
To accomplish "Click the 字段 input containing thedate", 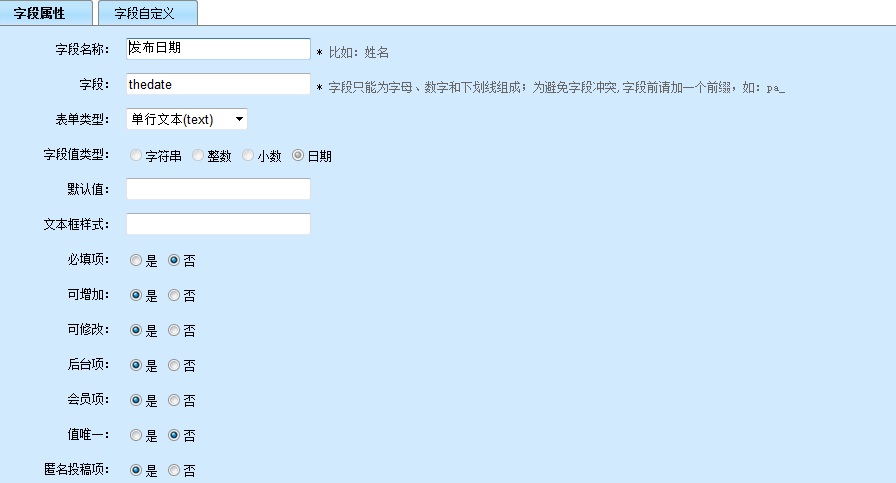I will click(218, 85).
